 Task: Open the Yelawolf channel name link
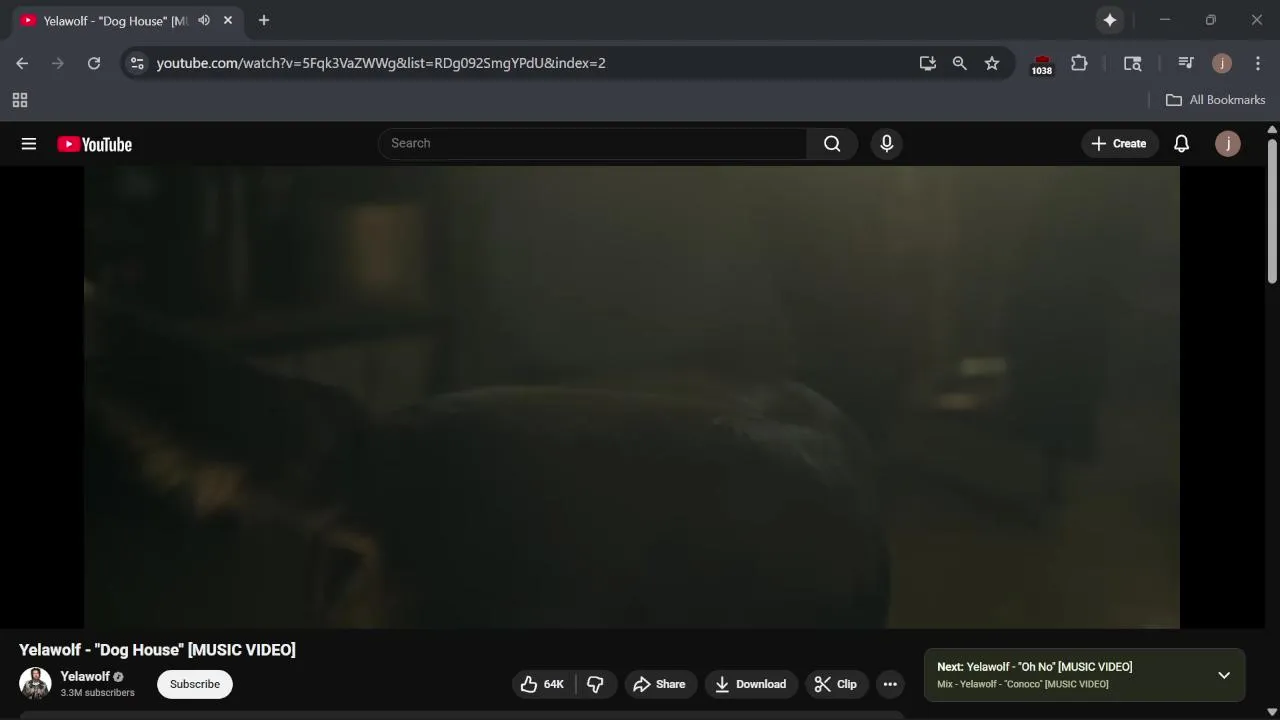[x=85, y=677]
